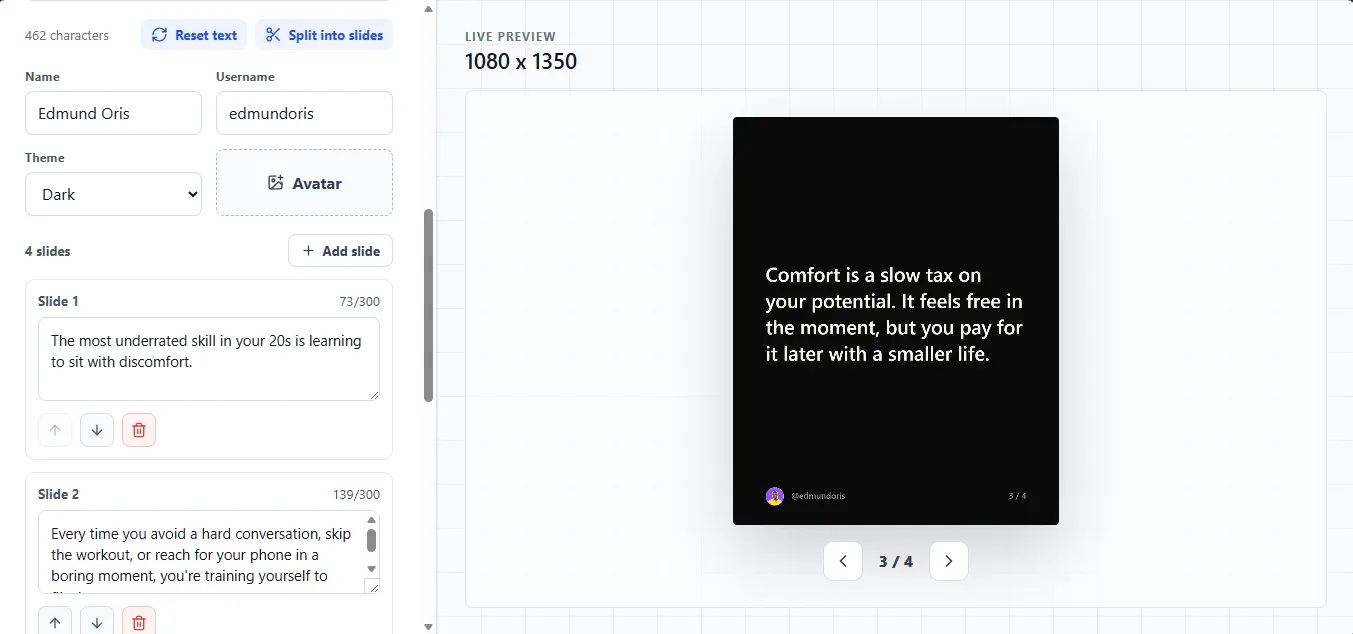Move Slide 1 down
The width and height of the screenshot is (1353, 634).
point(97,430)
